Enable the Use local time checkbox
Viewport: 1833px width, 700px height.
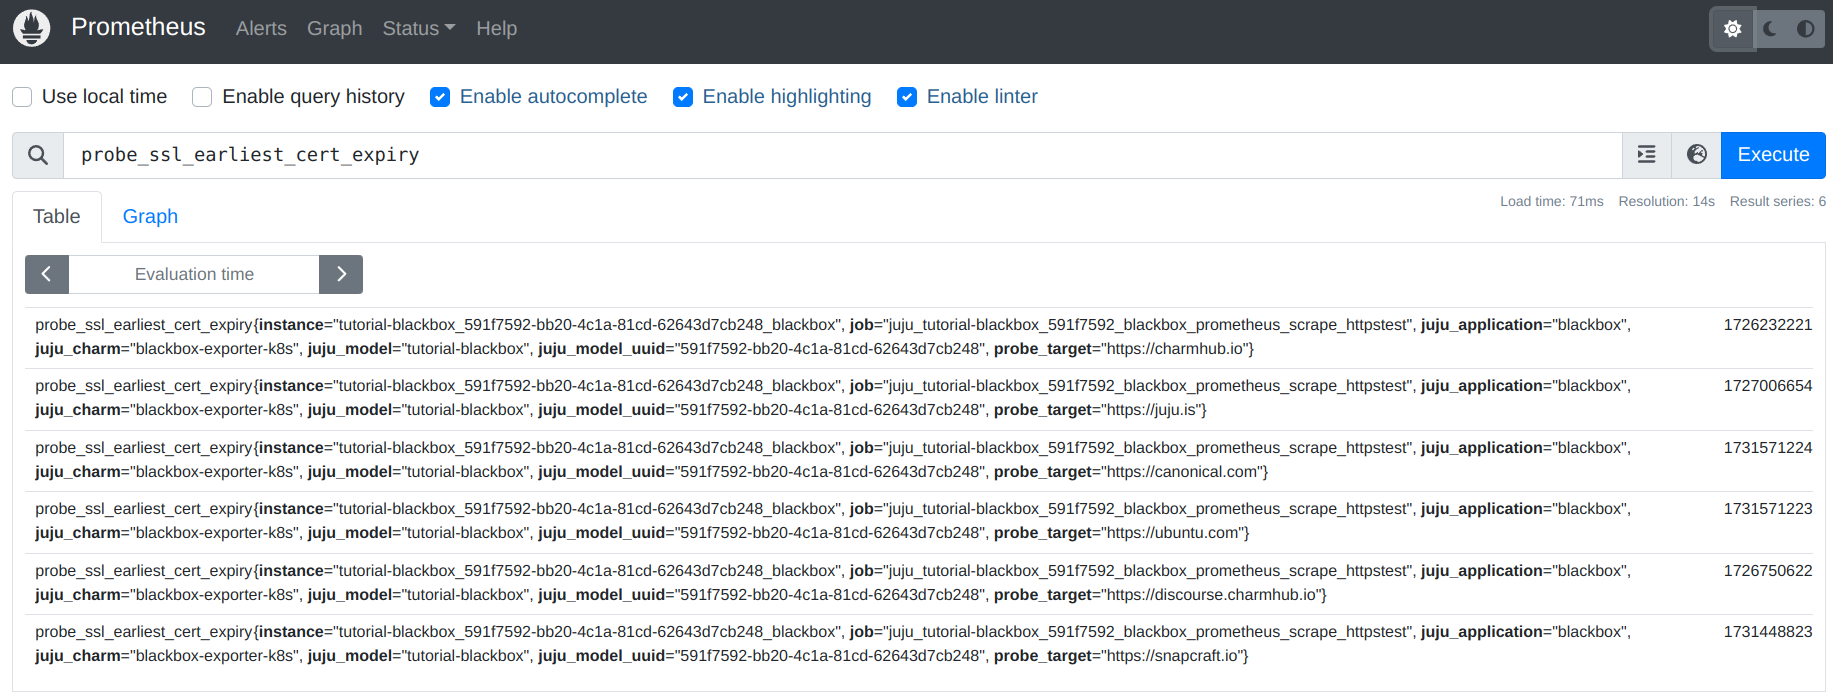(22, 97)
